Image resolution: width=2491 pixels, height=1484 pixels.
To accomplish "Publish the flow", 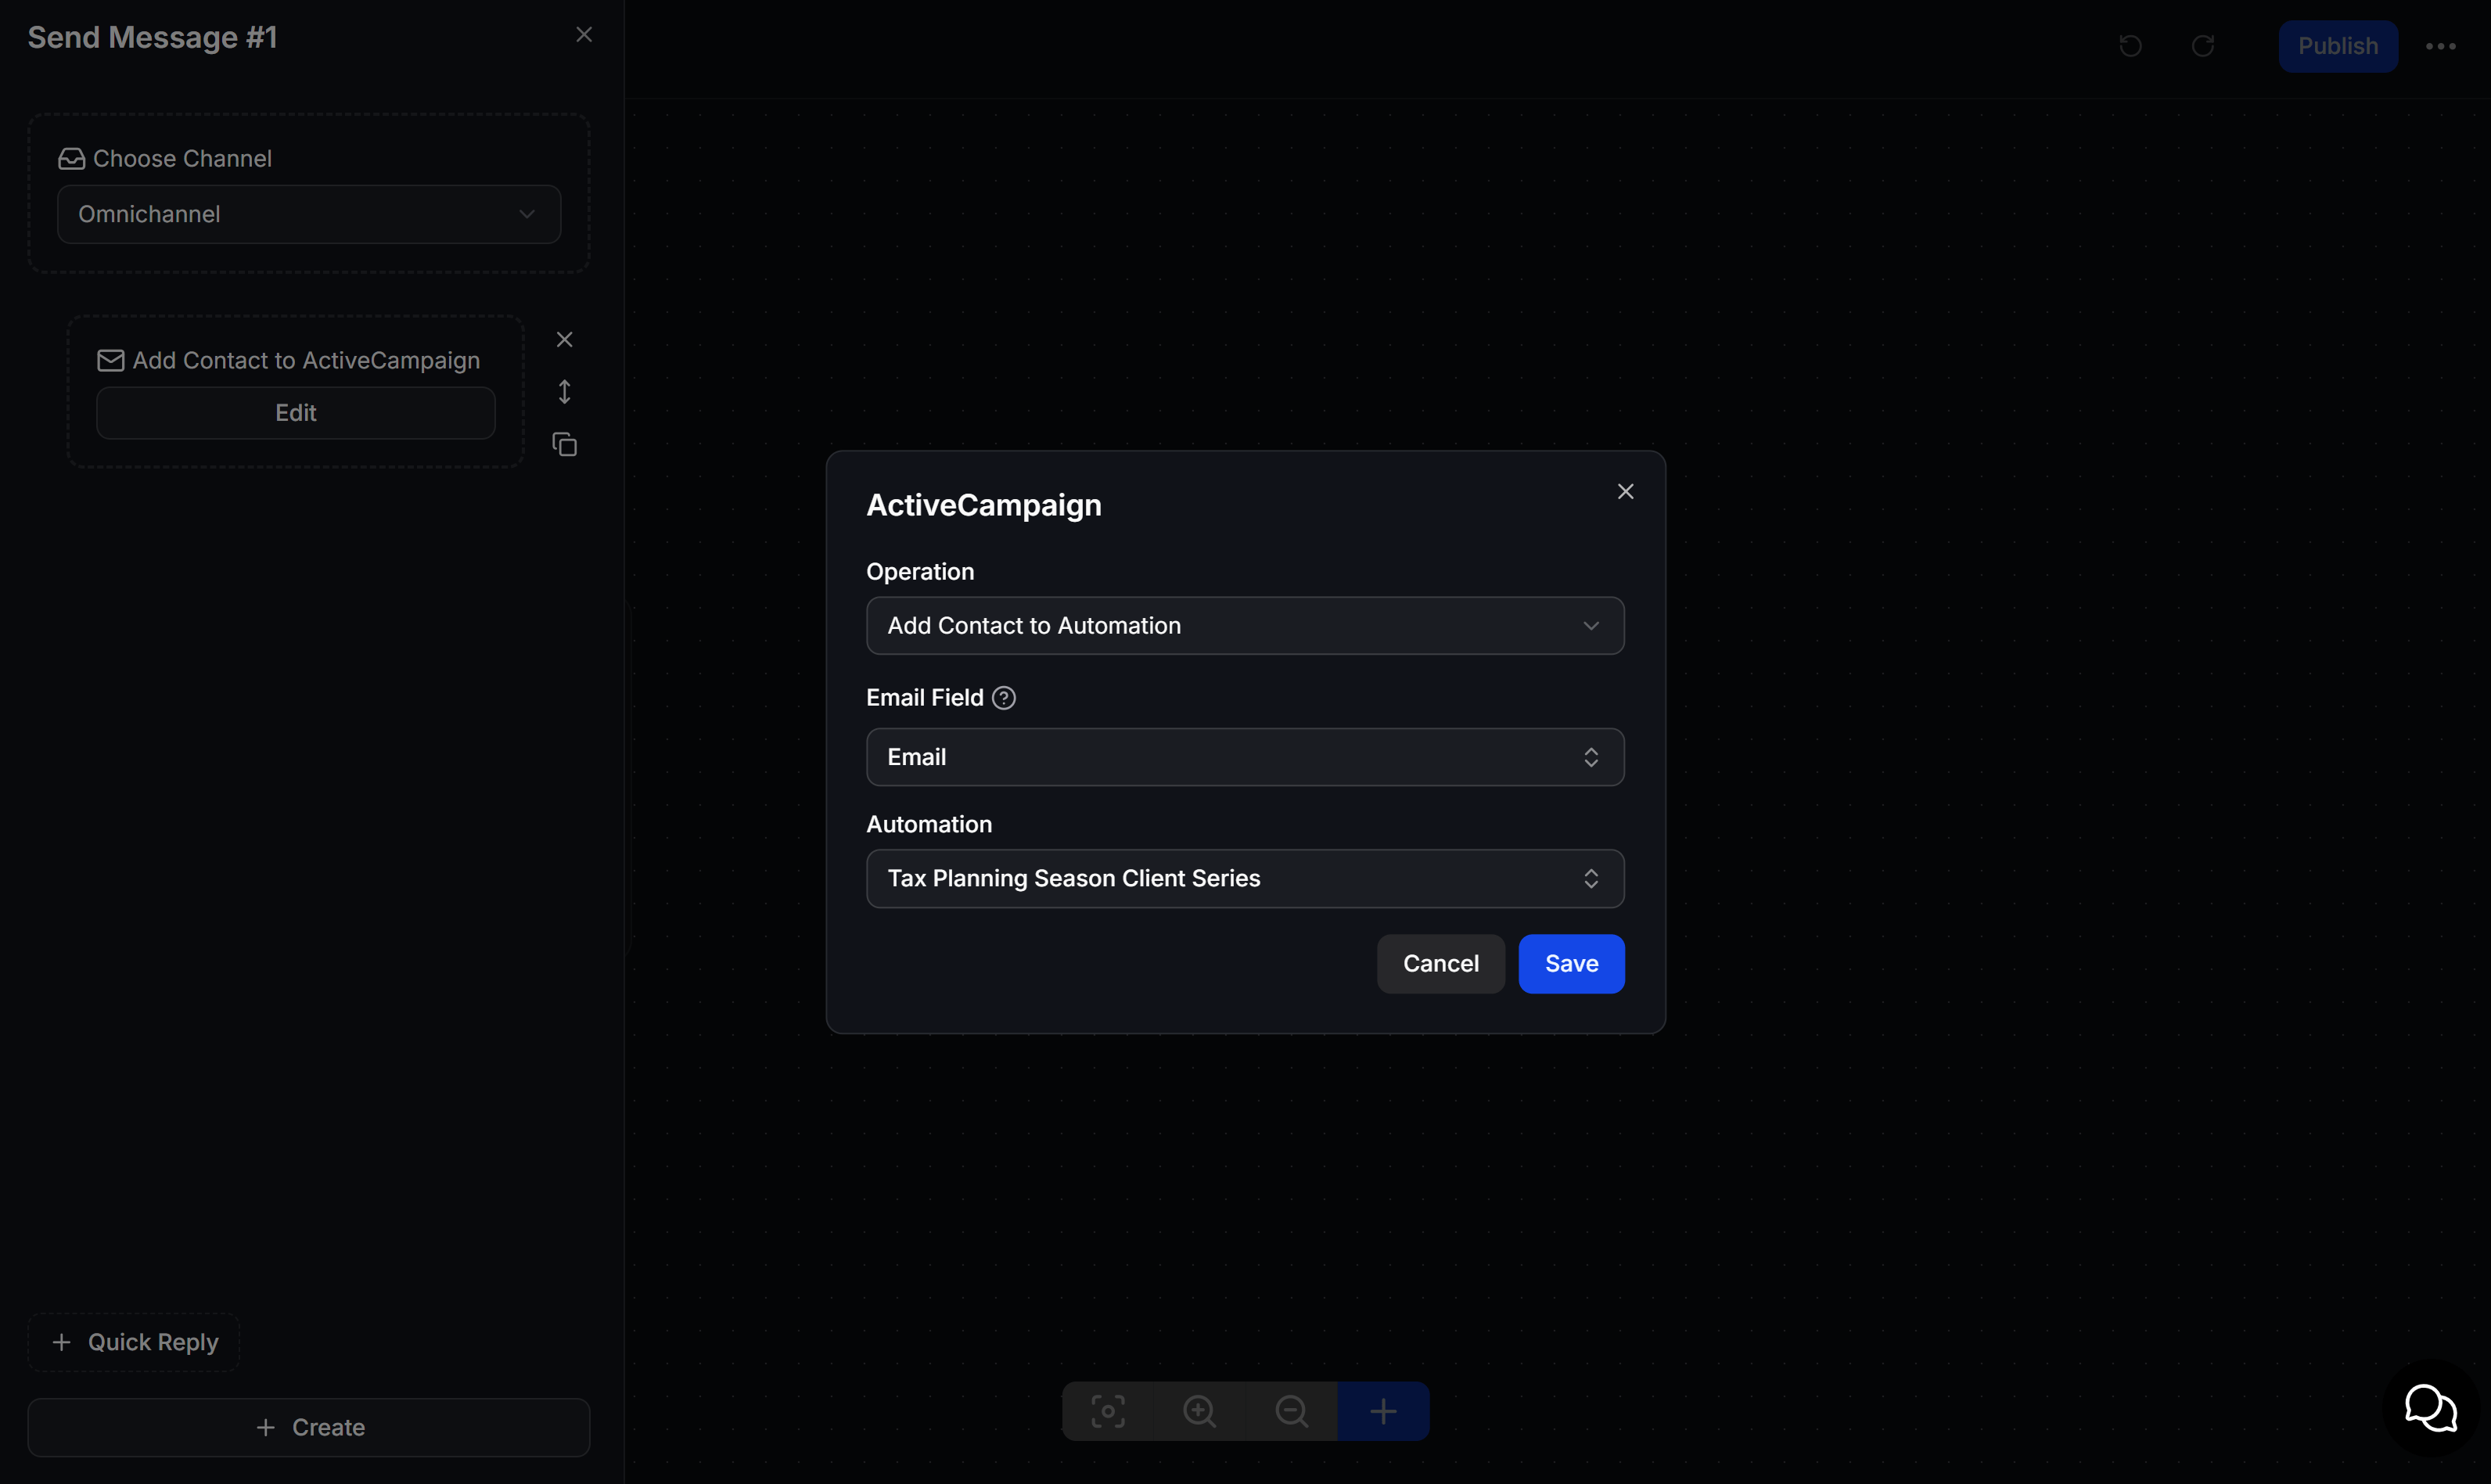I will coord(2338,46).
